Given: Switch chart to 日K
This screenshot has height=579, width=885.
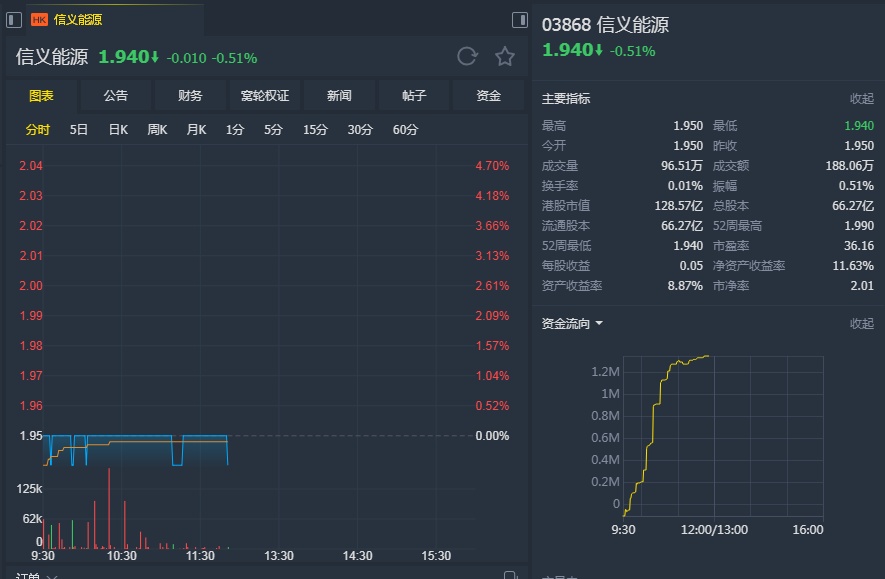Looking at the screenshot, I should [118, 130].
